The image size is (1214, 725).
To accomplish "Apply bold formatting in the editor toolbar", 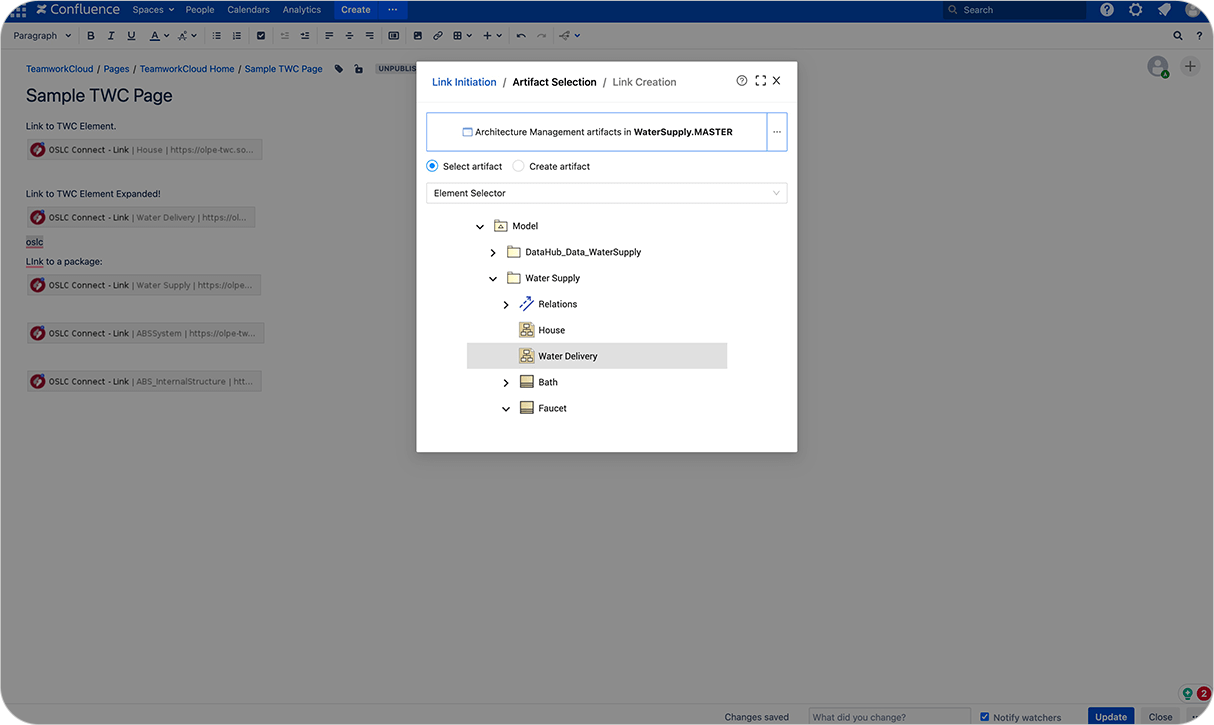I will coord(90,35).
